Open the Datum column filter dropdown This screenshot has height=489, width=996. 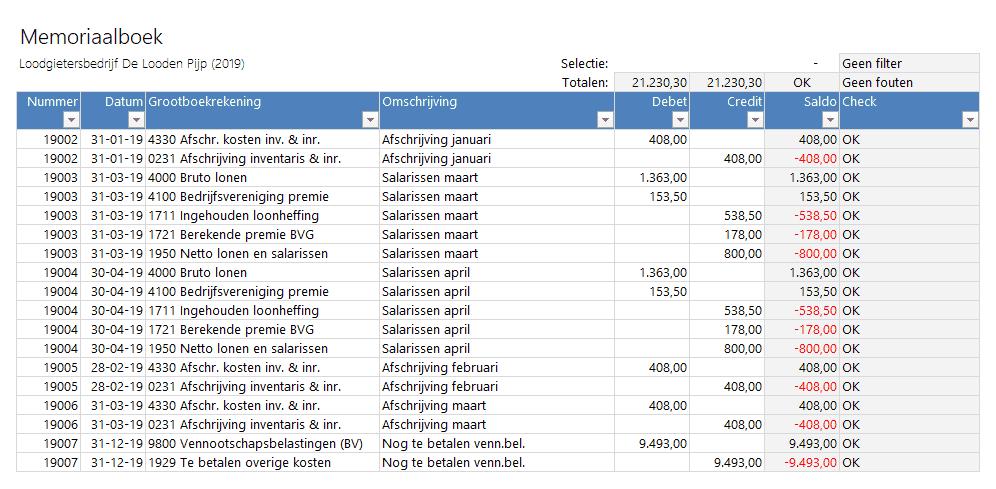(135, 120)
